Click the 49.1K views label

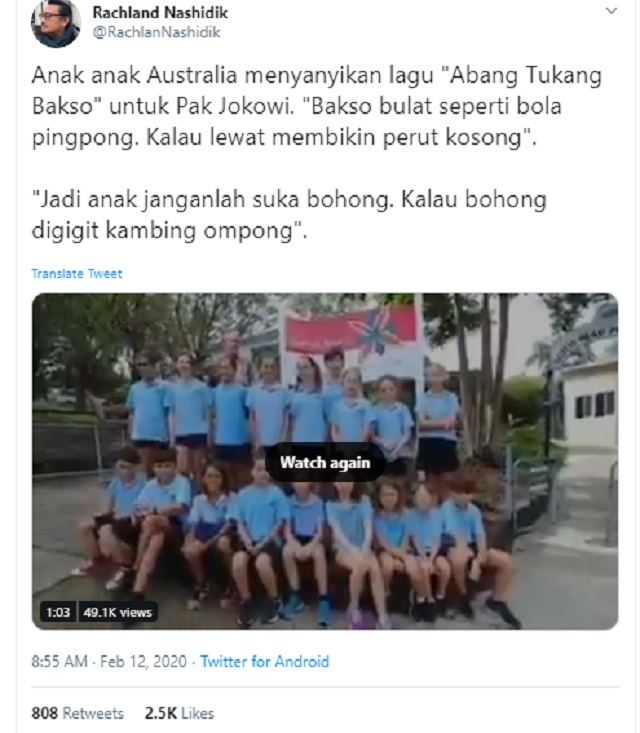pyautogui.click(x=117, y=612)
